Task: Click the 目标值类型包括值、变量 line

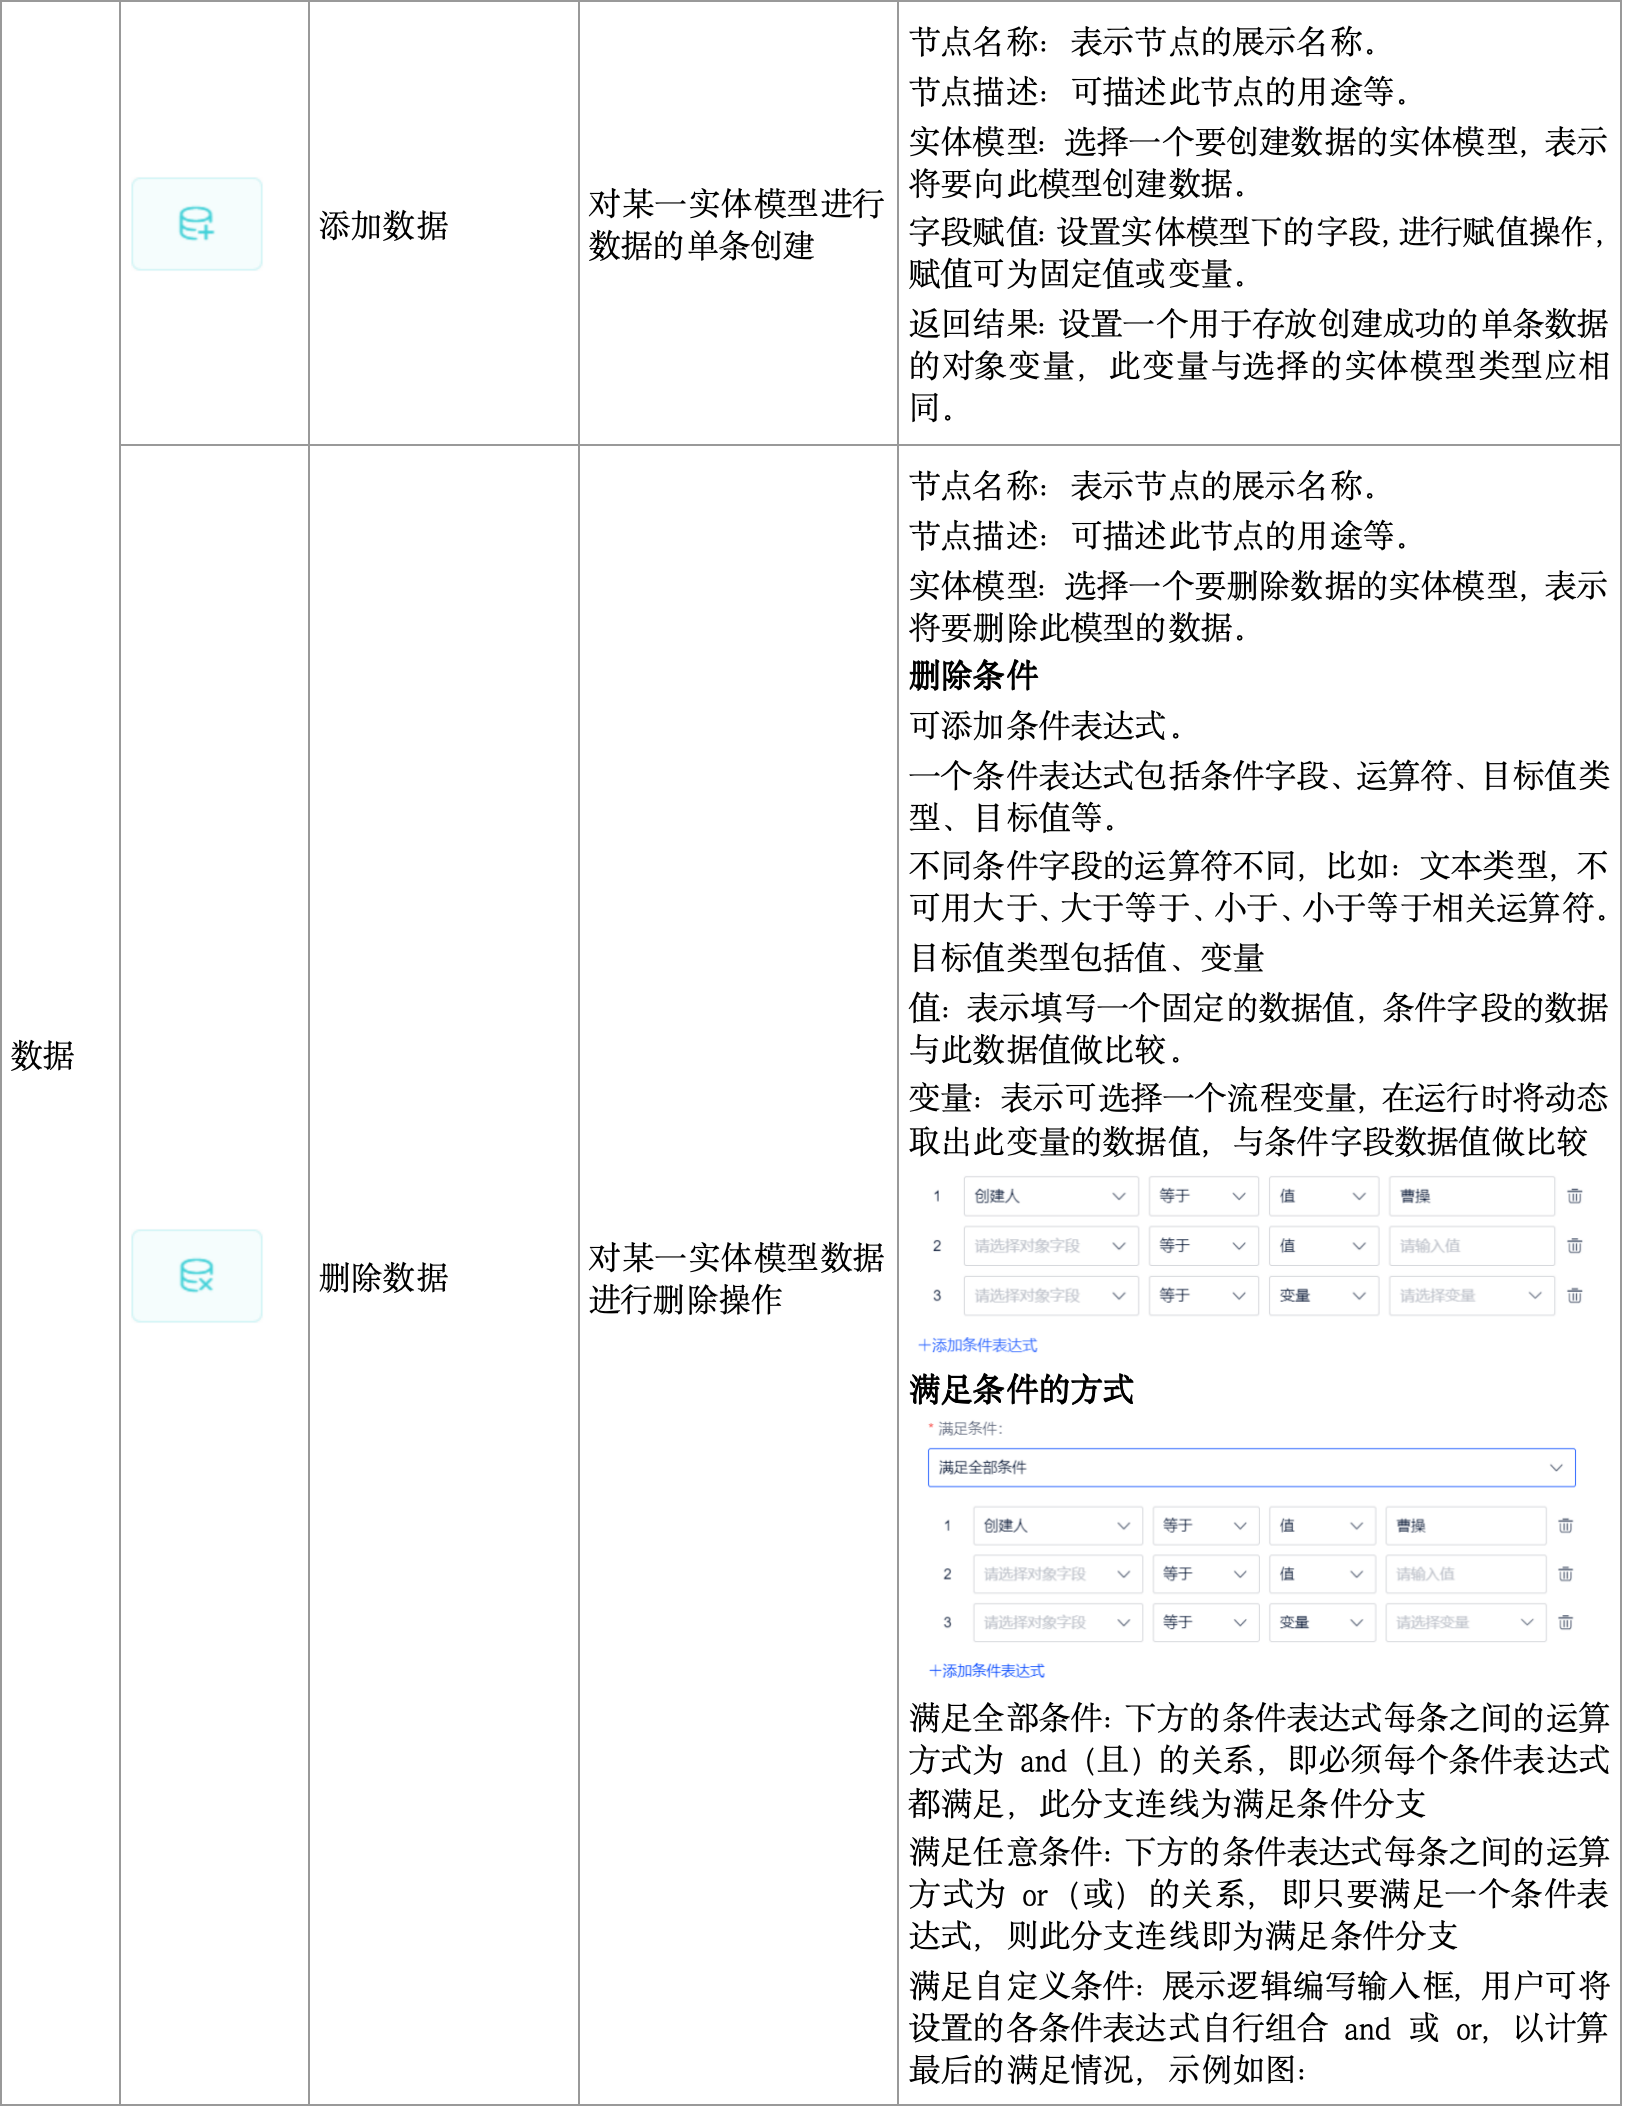Action: pyautogui.click(x=1086, y=957)
